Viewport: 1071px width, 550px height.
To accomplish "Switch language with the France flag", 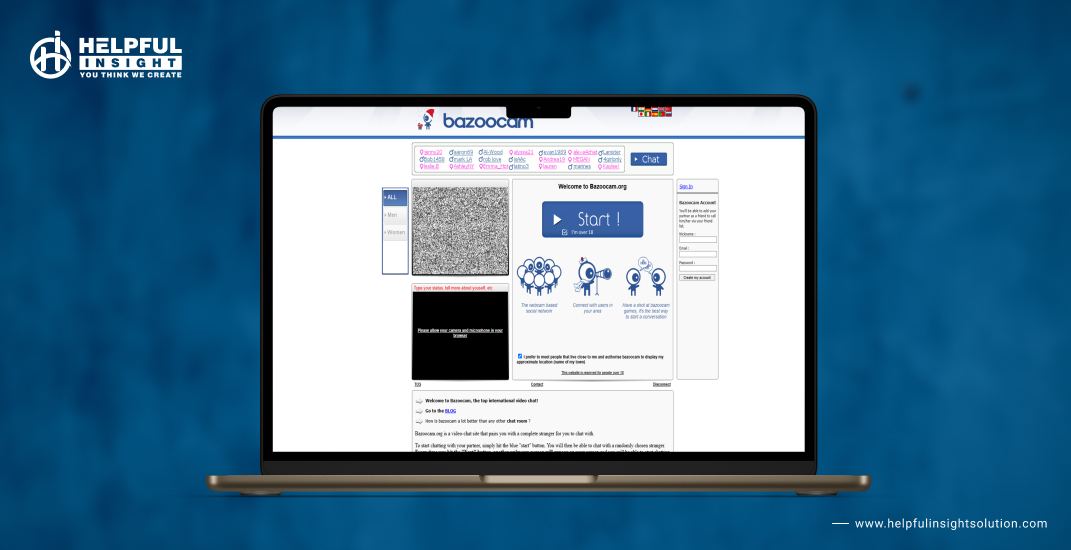I will click(634, 109).
